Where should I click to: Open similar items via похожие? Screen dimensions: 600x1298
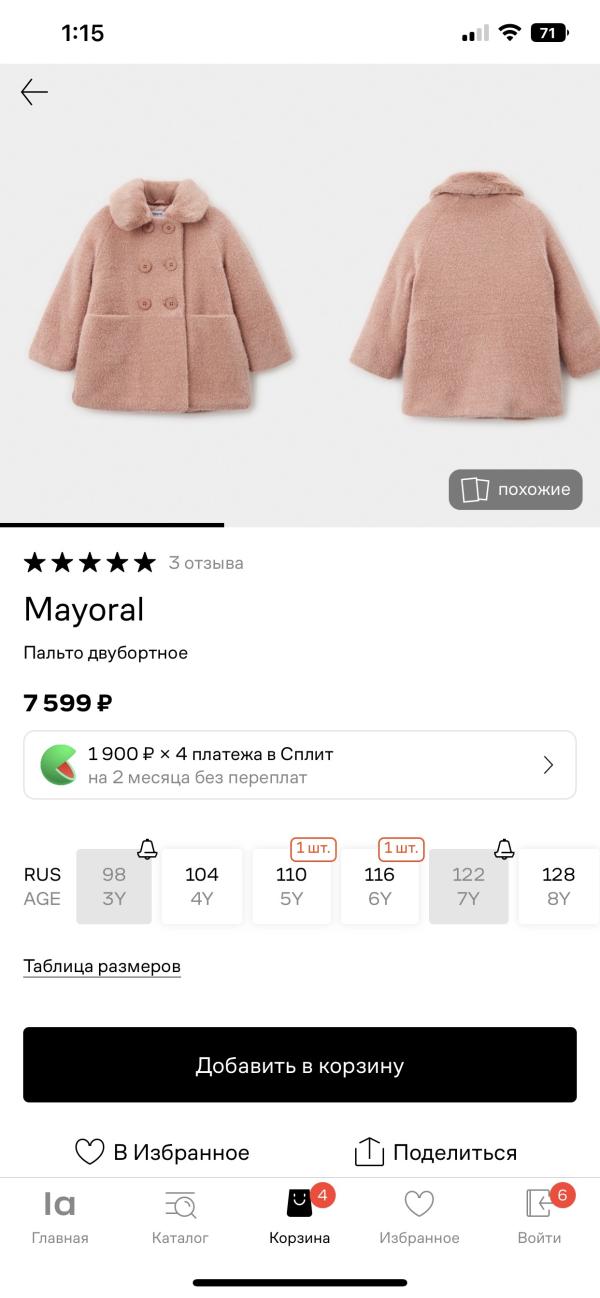point(515,489)
